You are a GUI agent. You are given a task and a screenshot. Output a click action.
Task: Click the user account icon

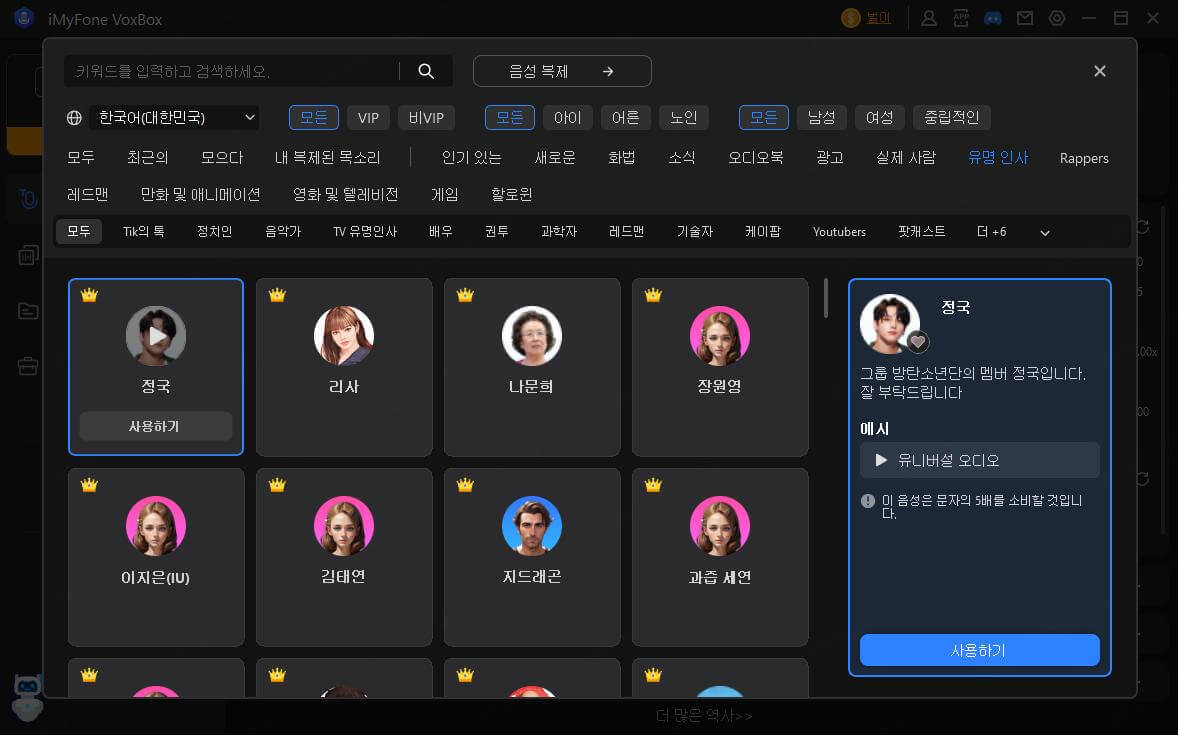tap(929, 18)
